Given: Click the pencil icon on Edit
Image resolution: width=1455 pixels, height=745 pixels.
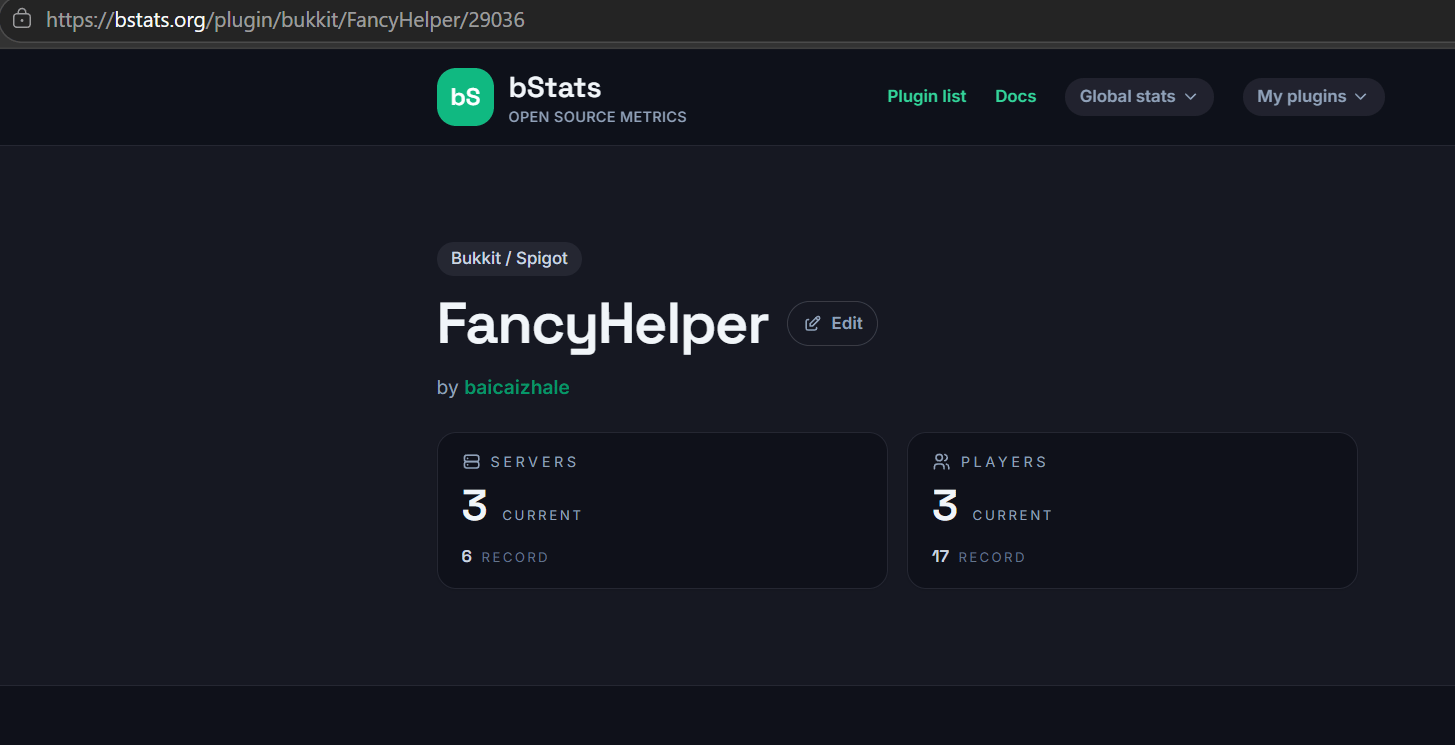Looking at the screenshot, I should (813, 323).
